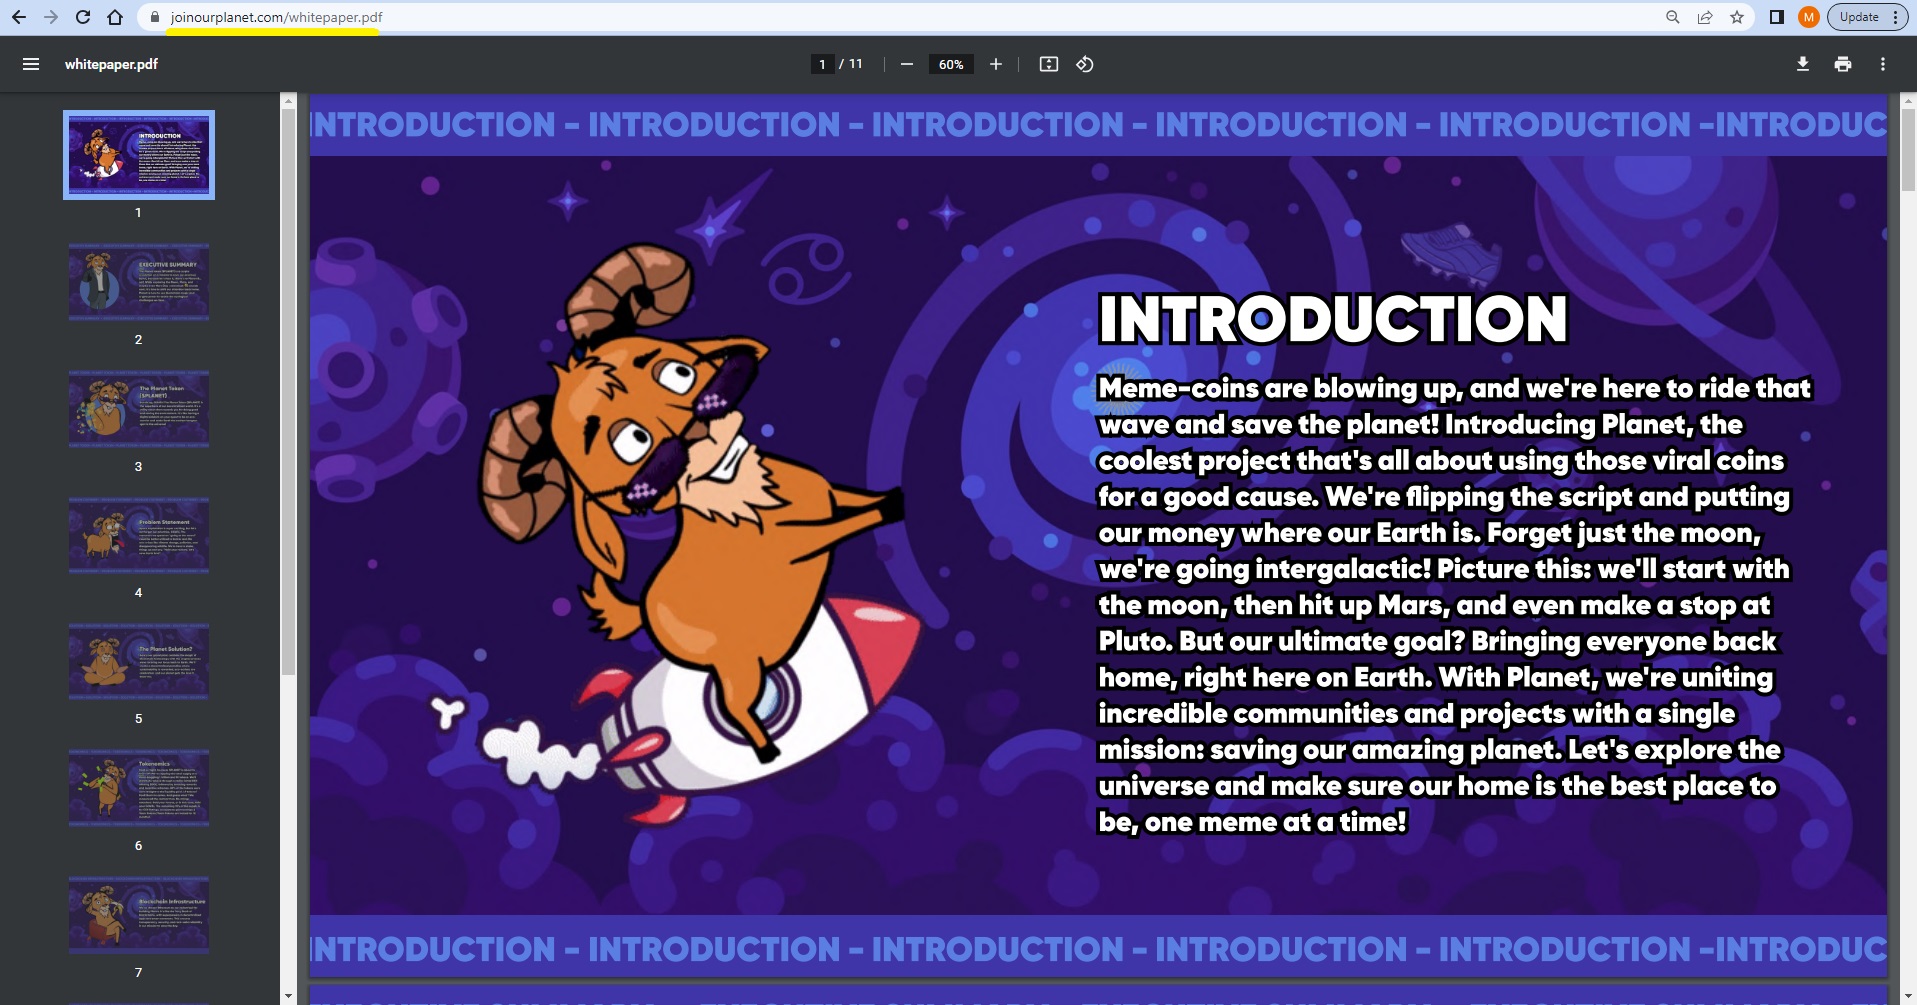Select page 1 thumbnail
The height and width of the screenshot is (1005, 1917).
[139, 155]
